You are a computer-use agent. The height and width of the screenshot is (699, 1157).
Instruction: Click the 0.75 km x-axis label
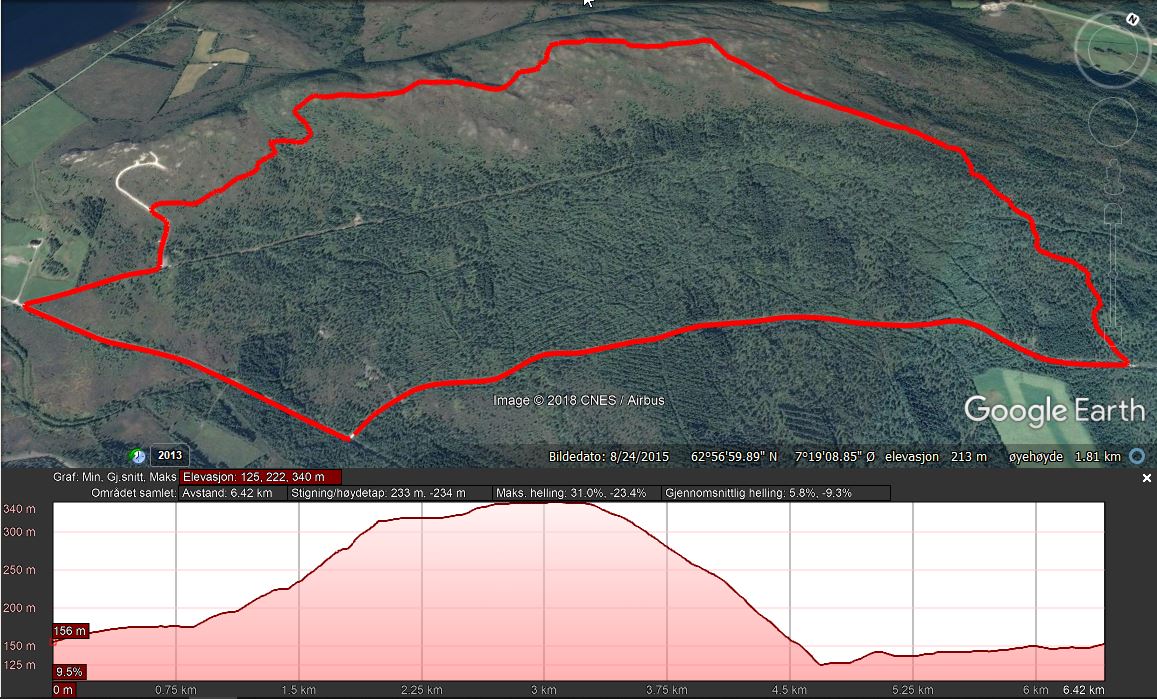tap(176, 690)
